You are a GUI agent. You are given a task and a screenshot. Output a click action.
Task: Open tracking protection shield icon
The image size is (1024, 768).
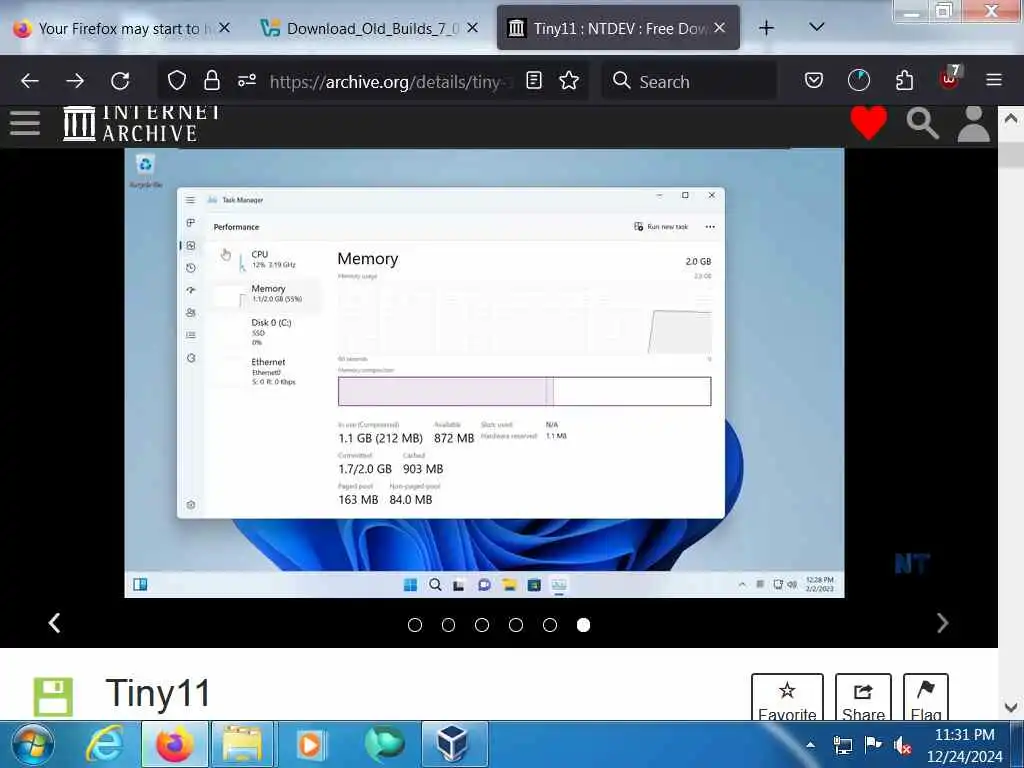[177, 81]
